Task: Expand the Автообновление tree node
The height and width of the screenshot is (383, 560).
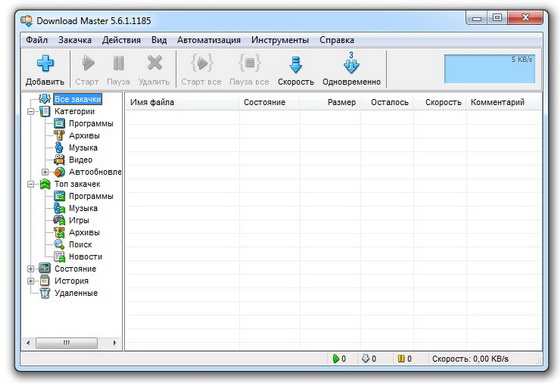Action: tap(45, 172)
